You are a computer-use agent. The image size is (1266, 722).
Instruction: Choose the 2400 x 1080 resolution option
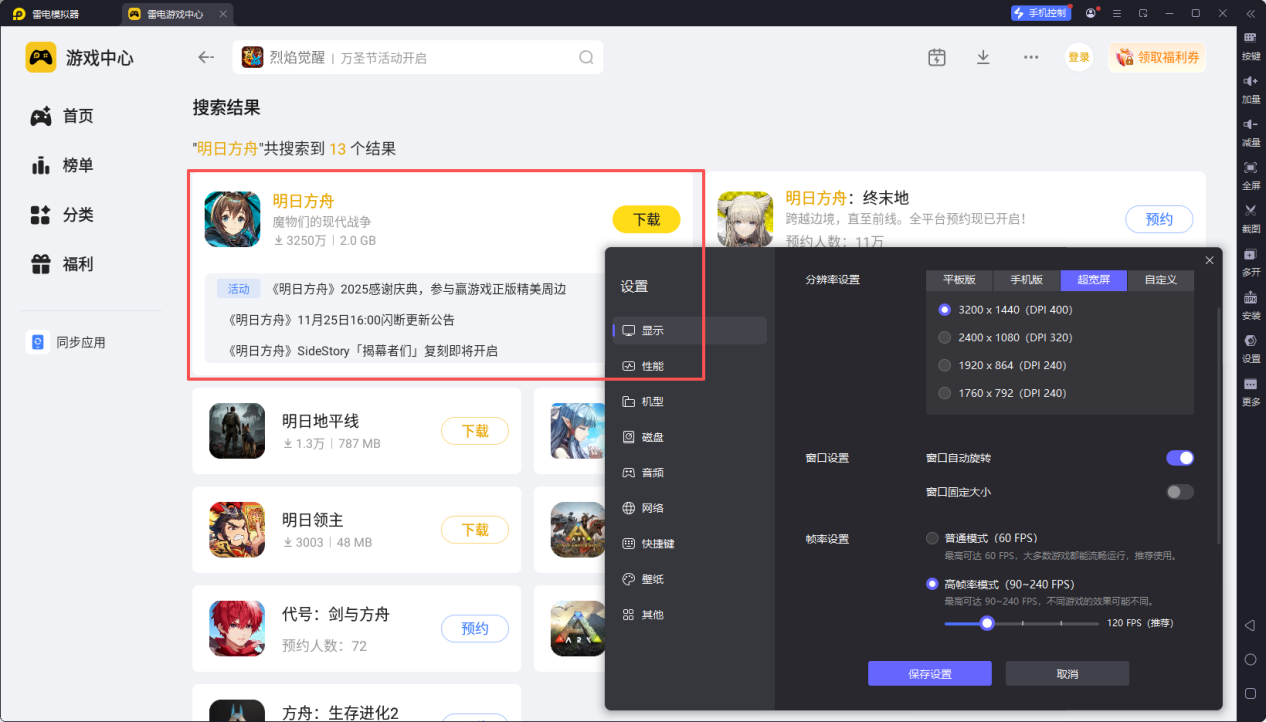point(944,337)
